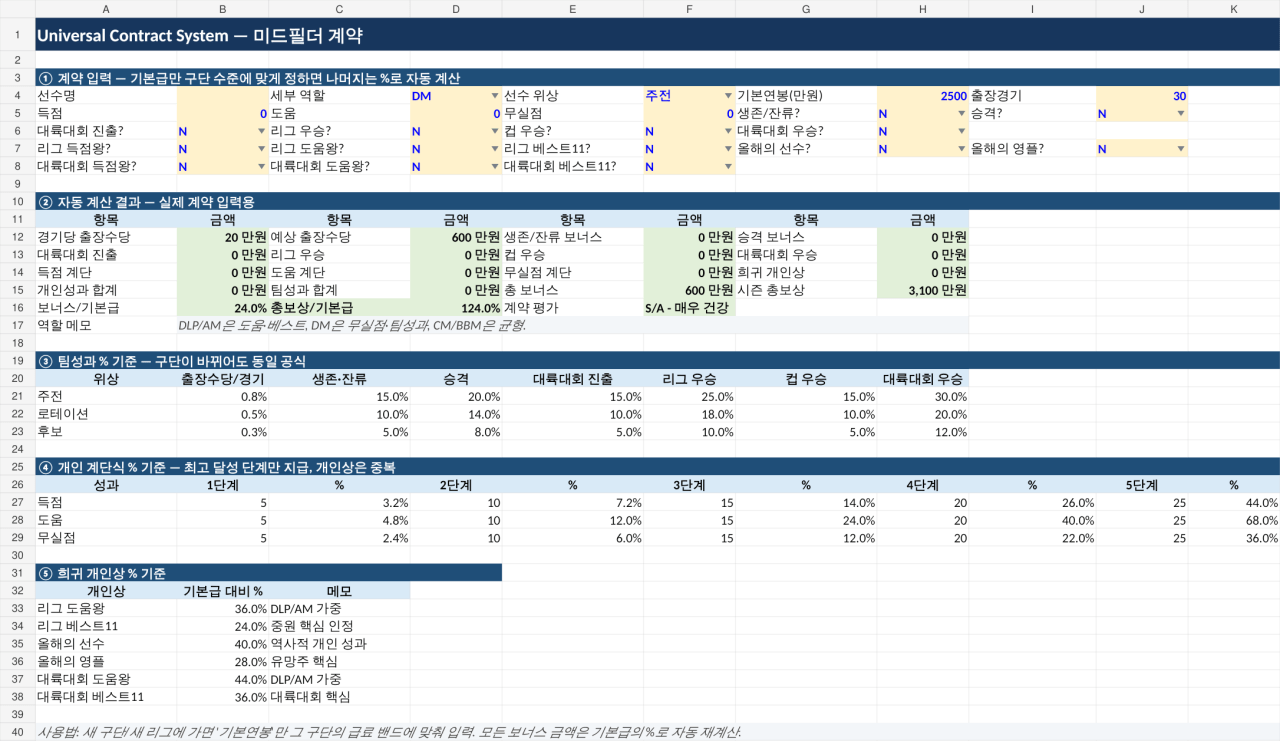Expand the 리그 득점왕? dropdown
1280x741 pixels.
pyautogui.click(x=261, y=149)
